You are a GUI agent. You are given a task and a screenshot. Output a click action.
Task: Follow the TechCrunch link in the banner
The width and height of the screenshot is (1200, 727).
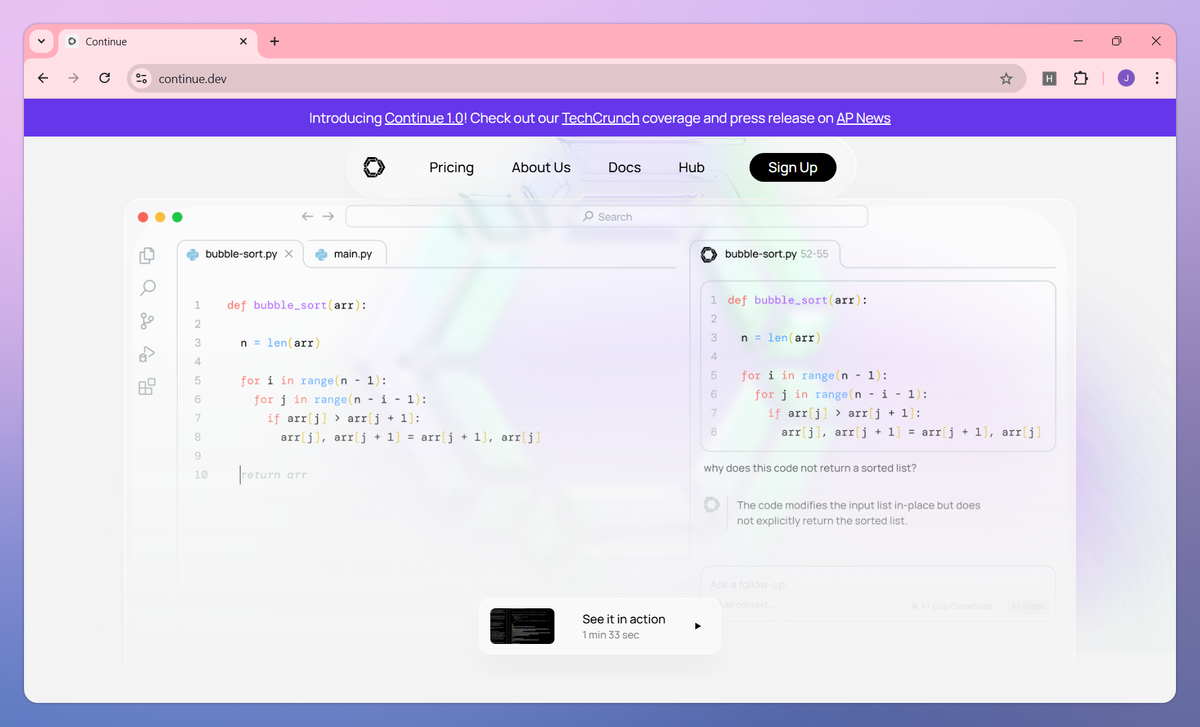coord(600,118)
